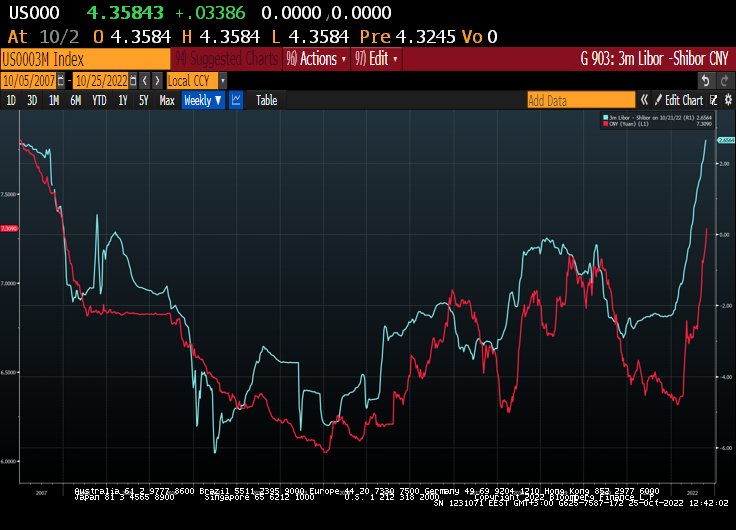This screenshot has width=736, height=530.
Task: Select the 3D time range tab
Action: (32, 100)
